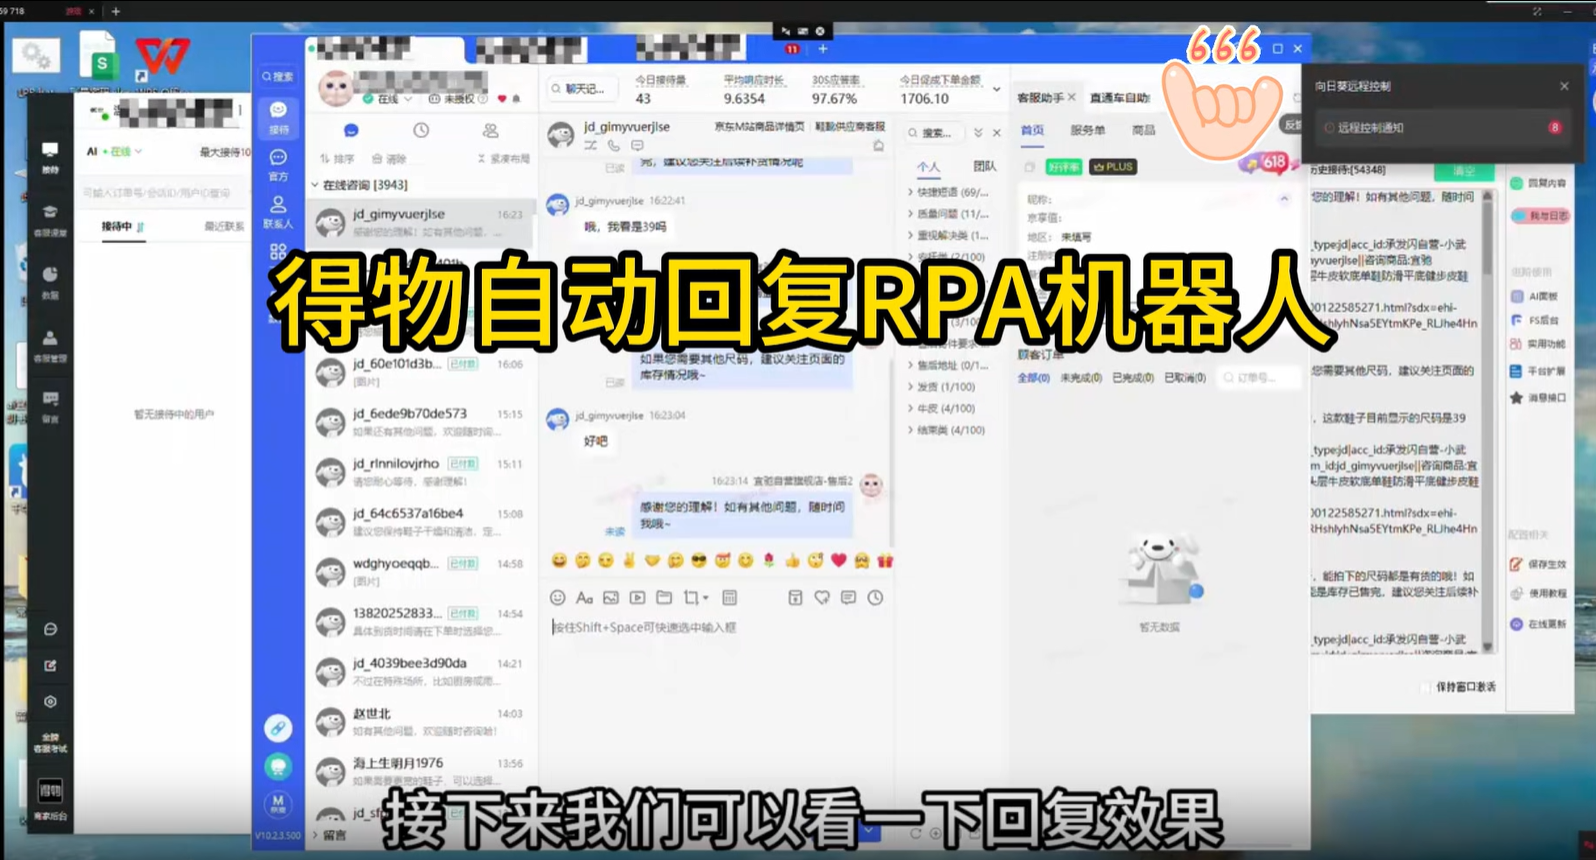Viewport: 1596px width, 860px height.
Task: Open AI面板 in RPA side menu
Action: [x=1535, y=297]
